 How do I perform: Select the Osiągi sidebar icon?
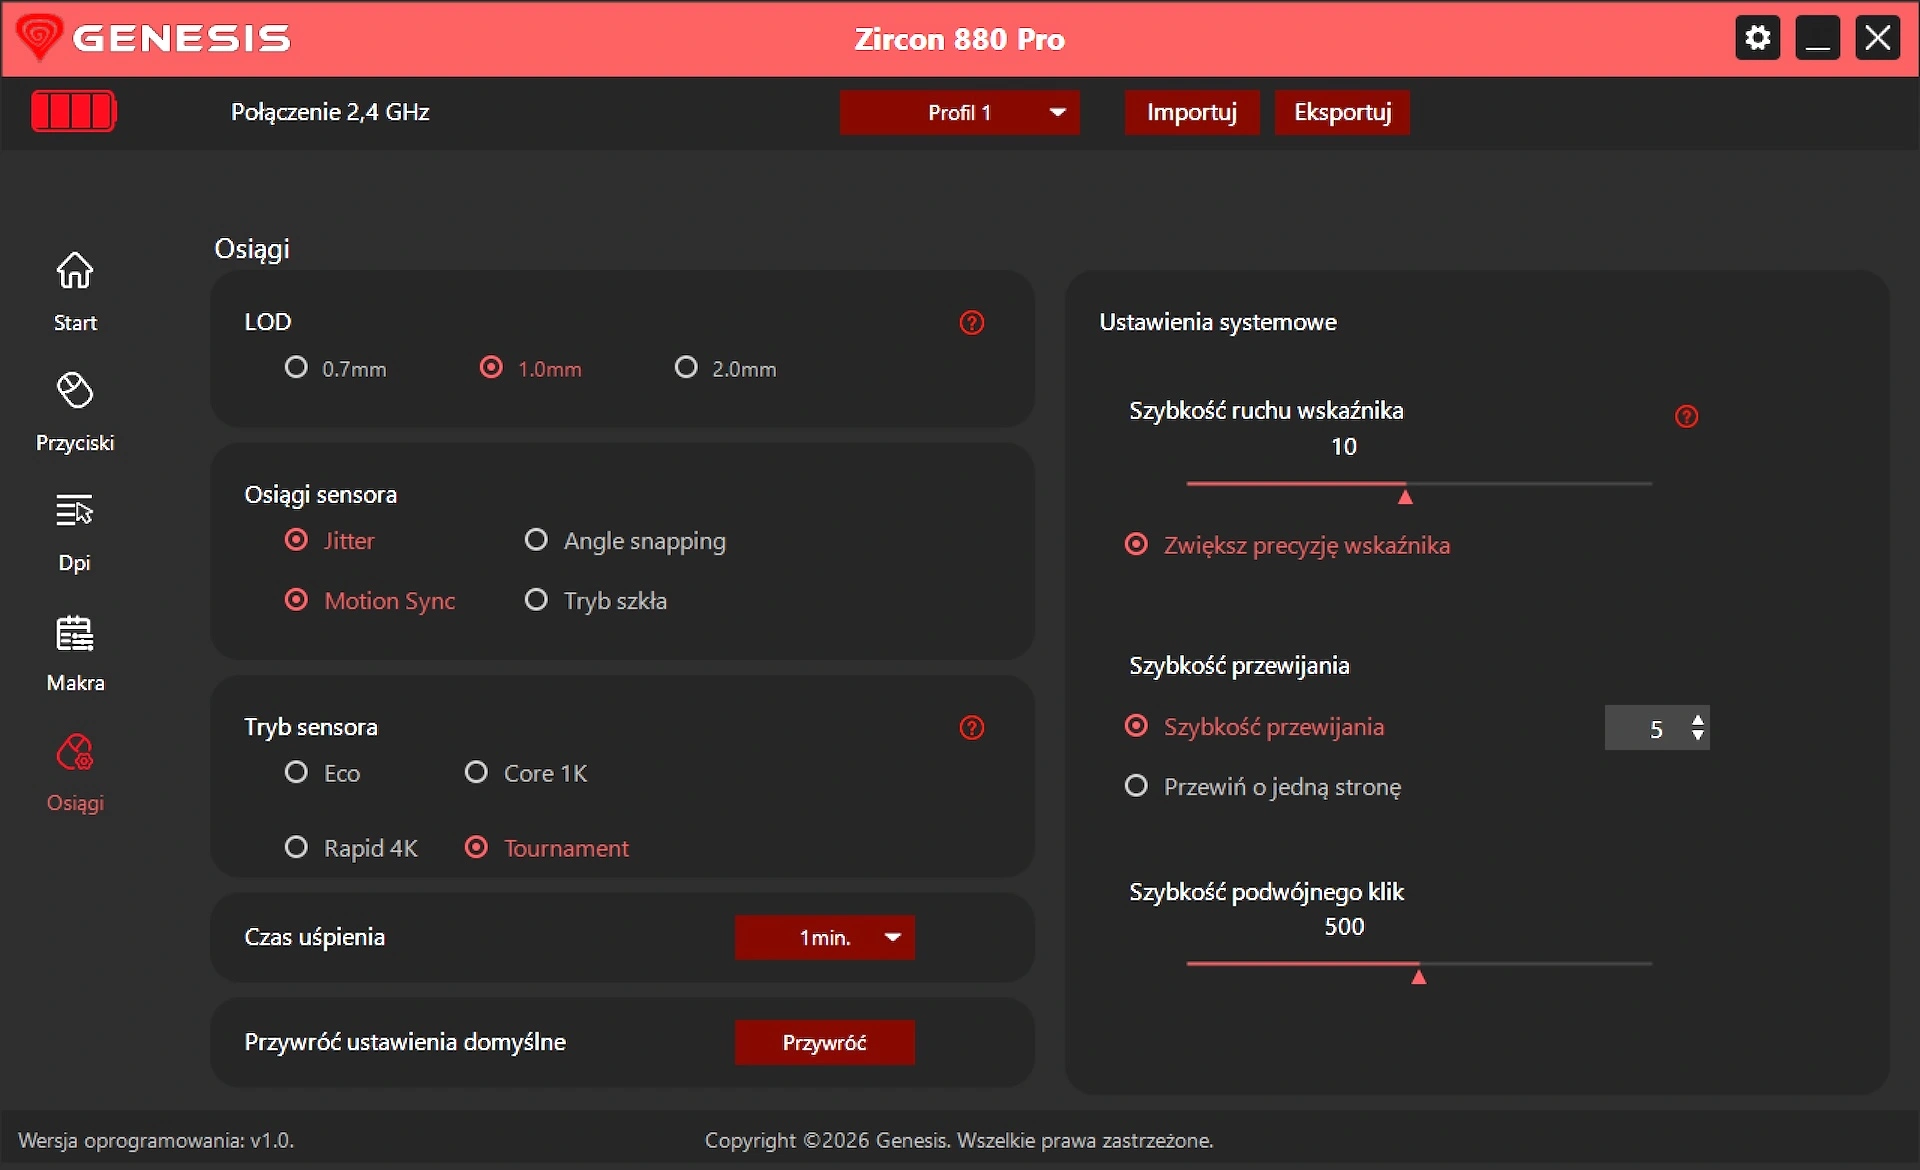click(75, 752)
